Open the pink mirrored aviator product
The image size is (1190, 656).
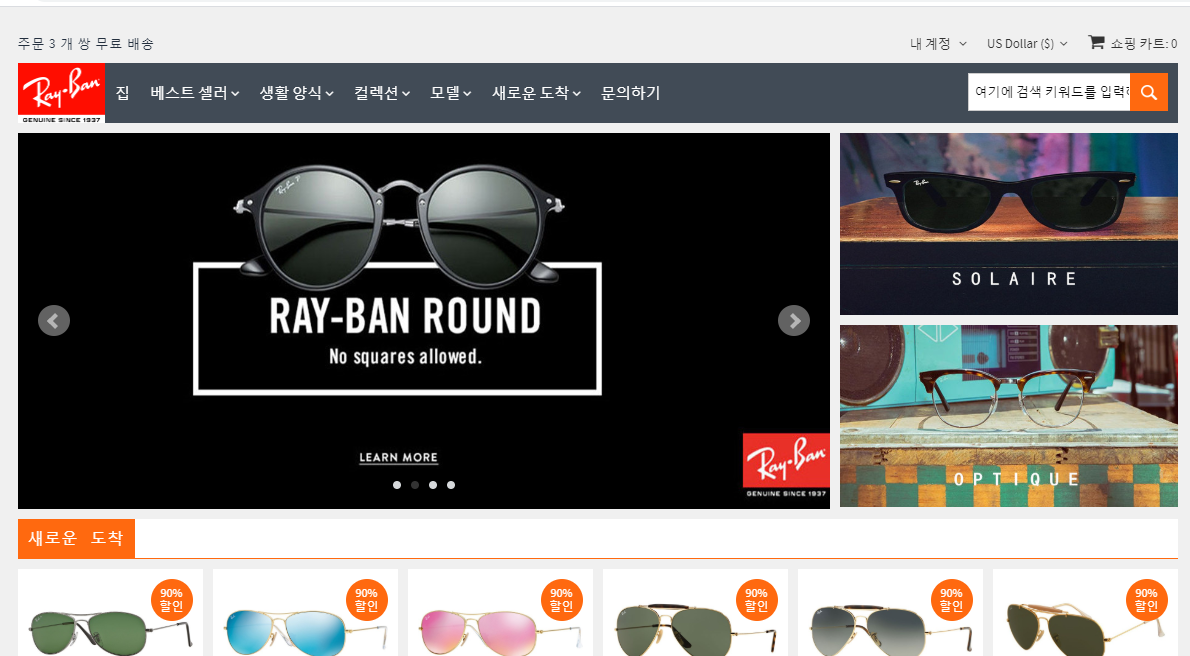click(500, 613)
